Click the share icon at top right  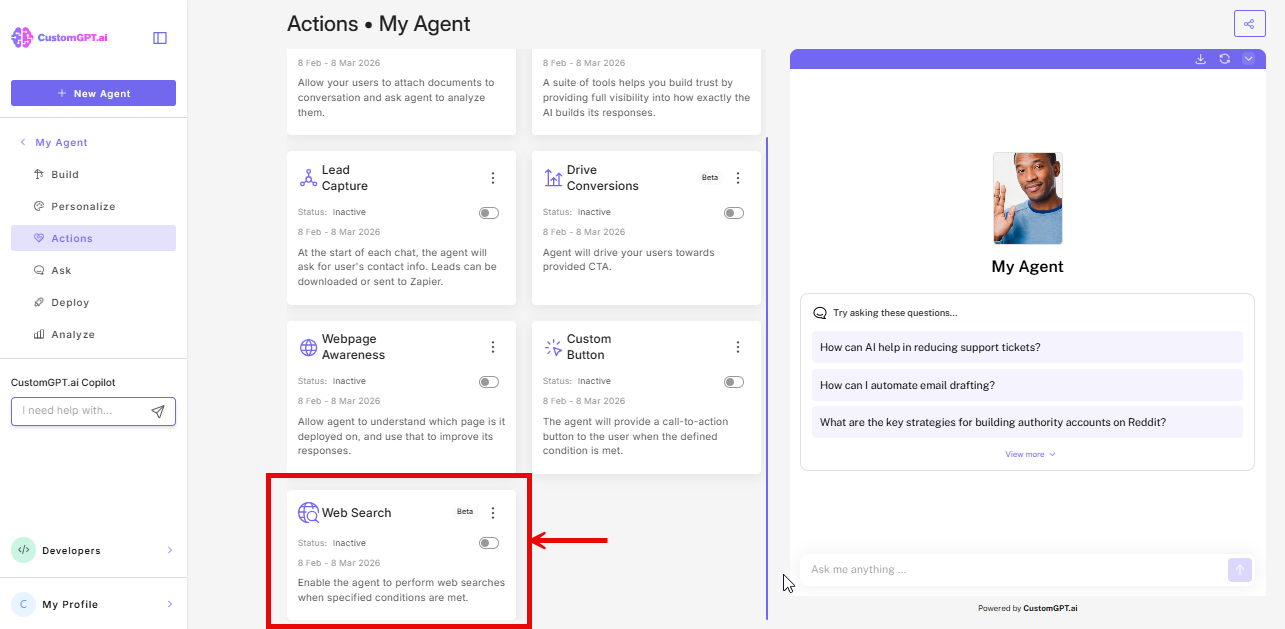(1249, 23)
